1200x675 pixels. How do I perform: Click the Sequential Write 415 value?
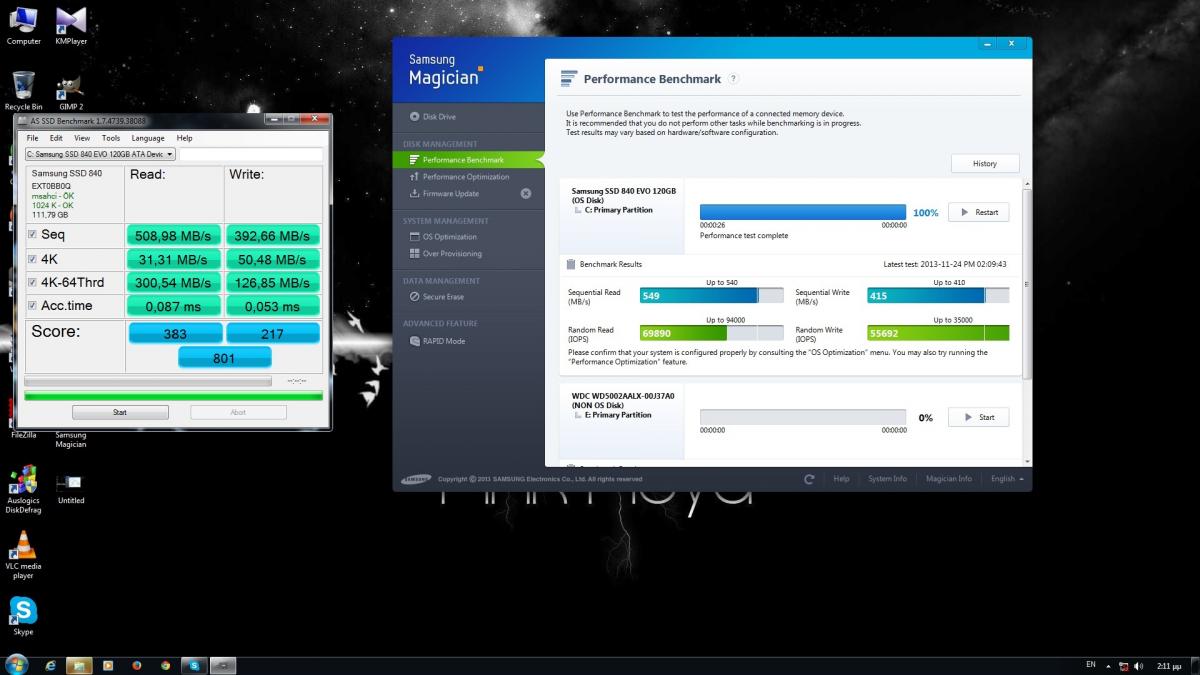(x=879, y=295)
